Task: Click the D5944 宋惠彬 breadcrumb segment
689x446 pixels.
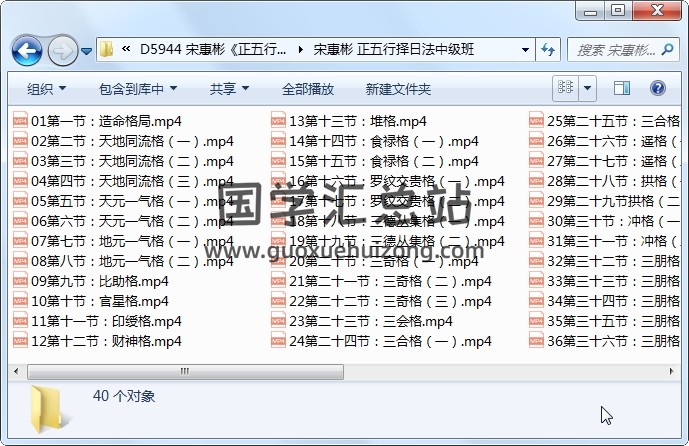Action: [213, 50]
